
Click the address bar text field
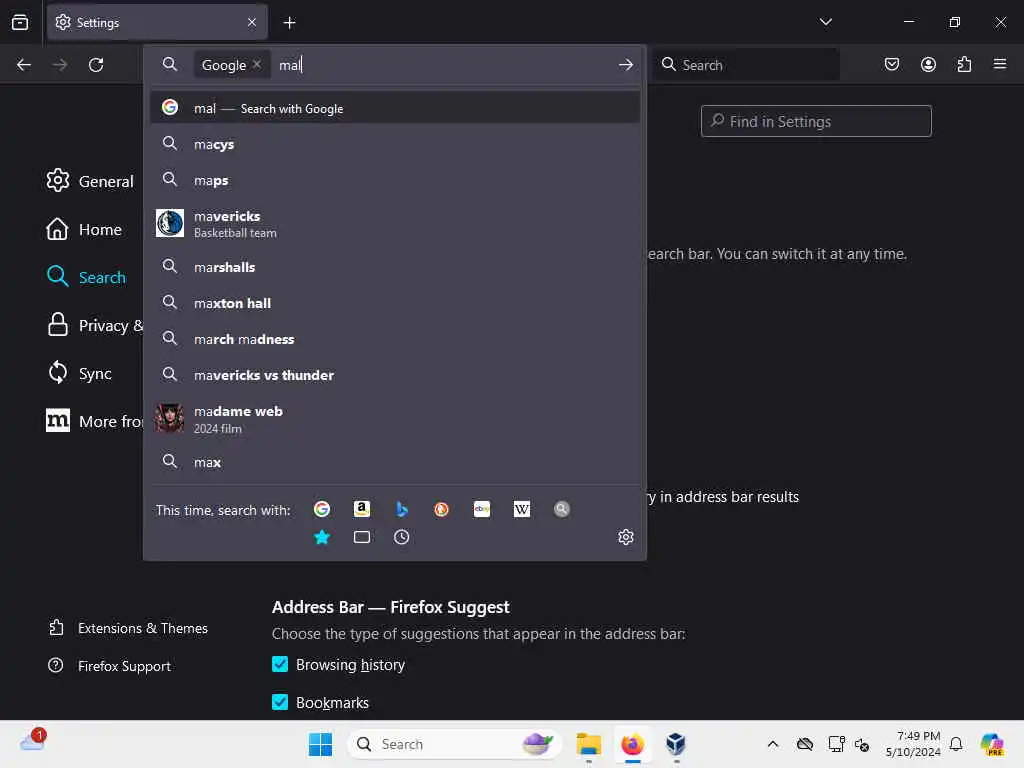pyautogui.click(x=444, y=65)
